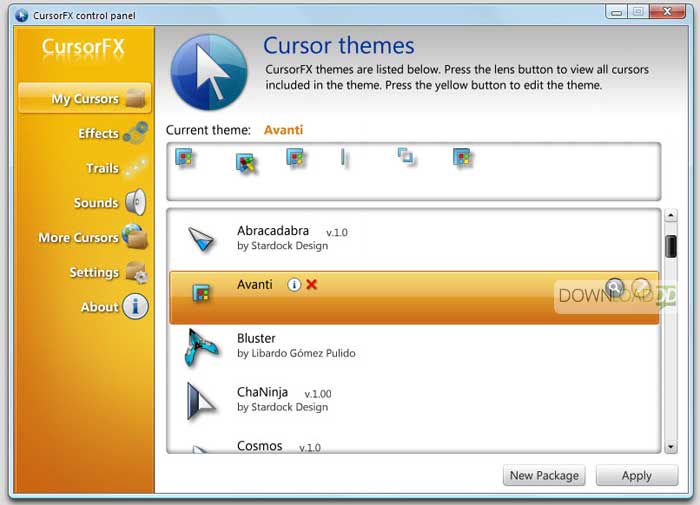Click New Package button
This screenshot has width=700, height=505.
(544, 476)
